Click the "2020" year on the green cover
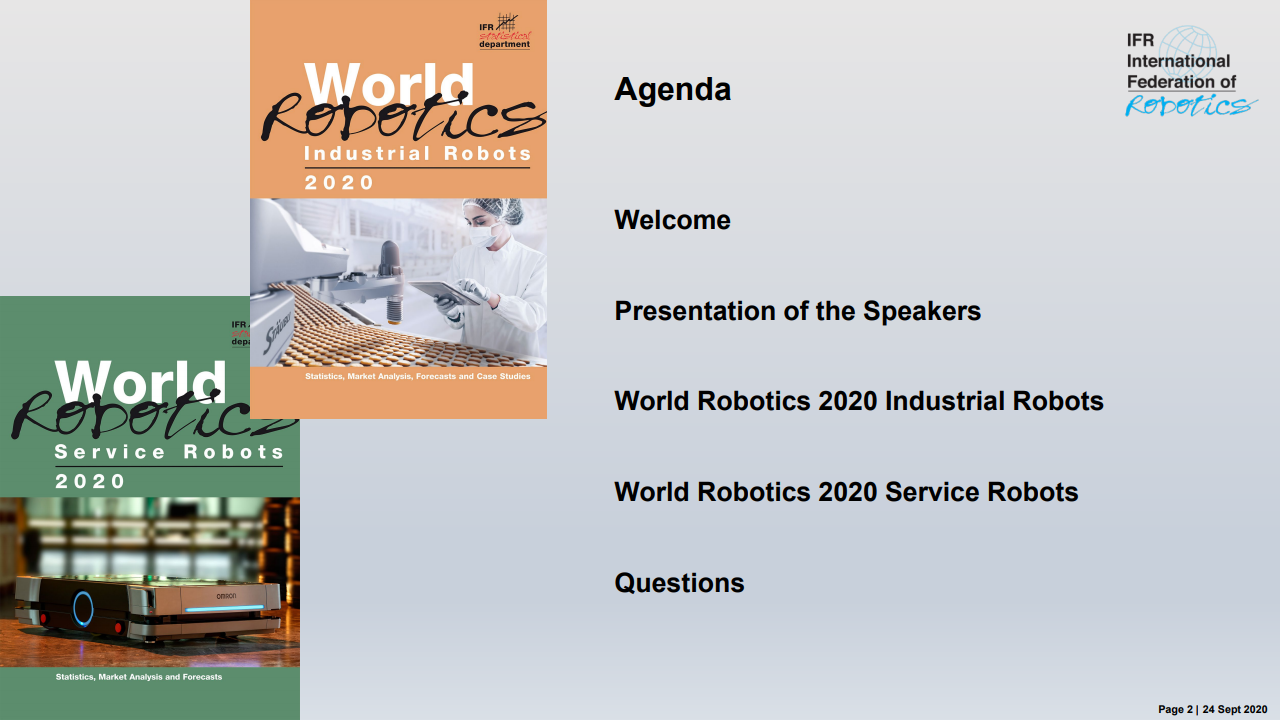Screen dimensions: 1280x720 tap(91, 482)
